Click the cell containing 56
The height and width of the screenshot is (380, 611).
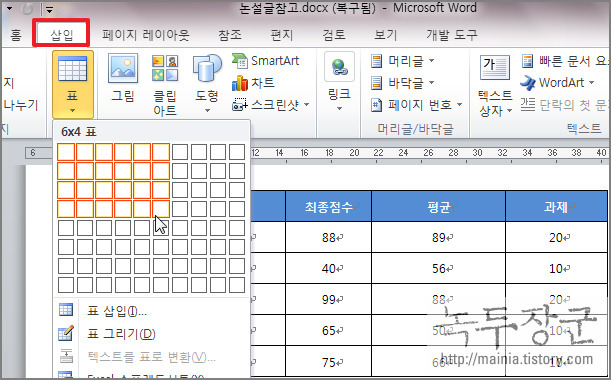(x=439, y=268)
